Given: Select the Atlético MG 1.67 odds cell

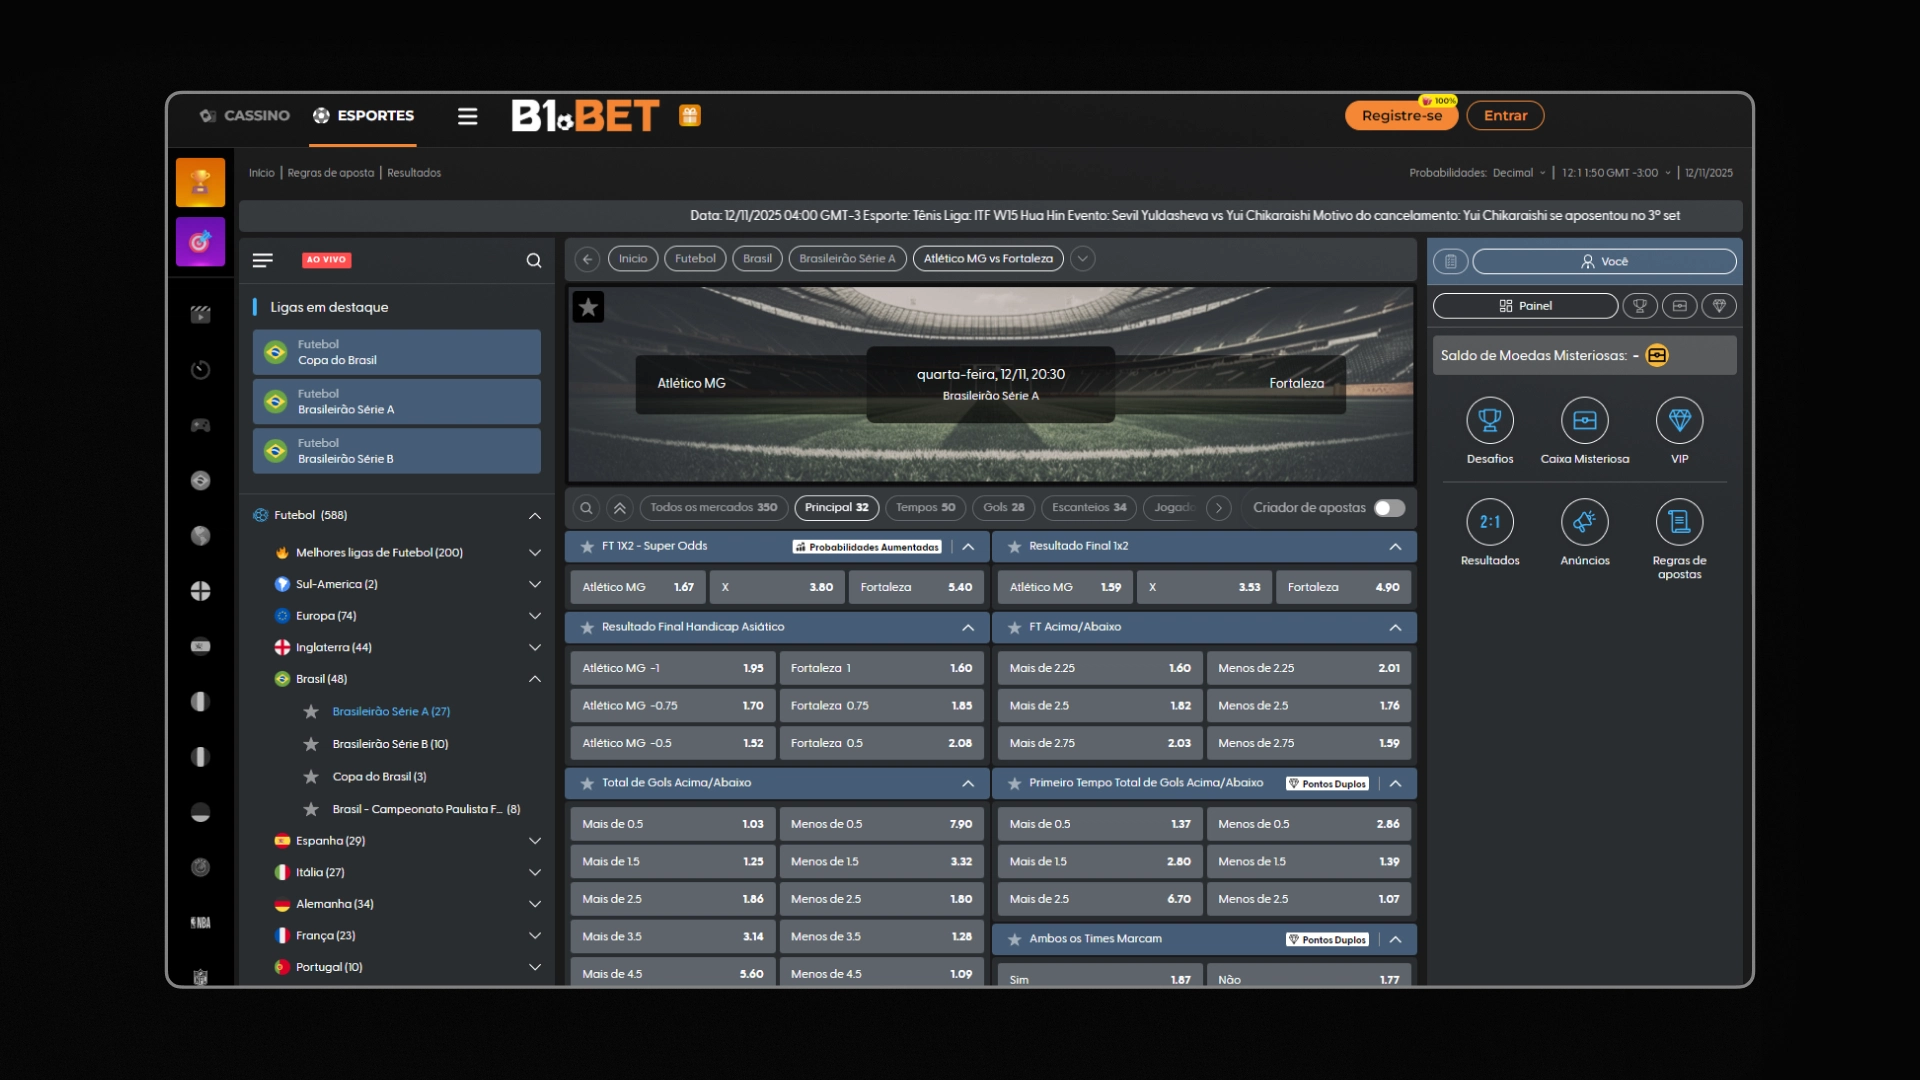Looking at the screenshot, I should (637, 587).
